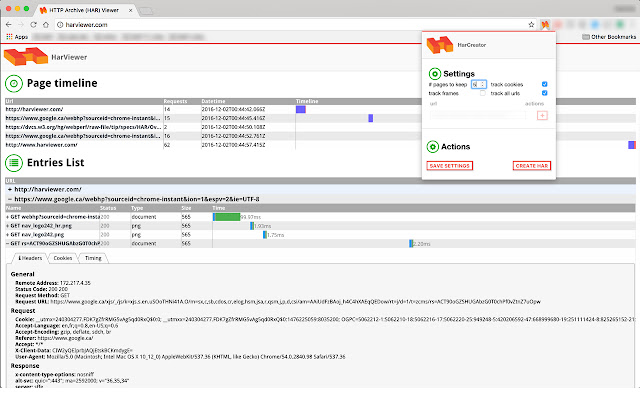This screenshot has width=640, height=400.
Task: Expand the GET nav_logo242_hr.png entry
Action: (x=8, y=225)
